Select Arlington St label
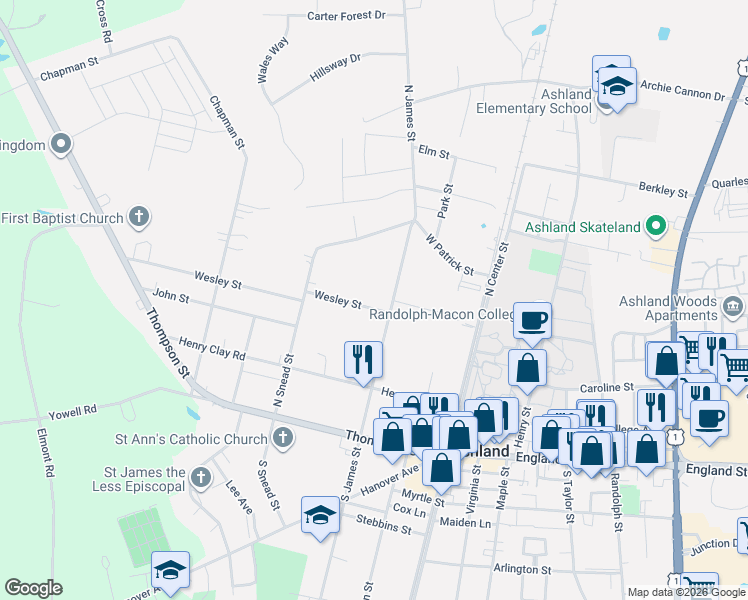This screenshot has height=600, width=748. coord(522,569)
